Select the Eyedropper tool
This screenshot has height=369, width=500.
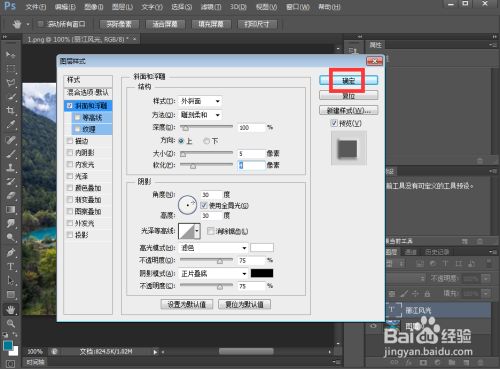(x=10, y=125)
